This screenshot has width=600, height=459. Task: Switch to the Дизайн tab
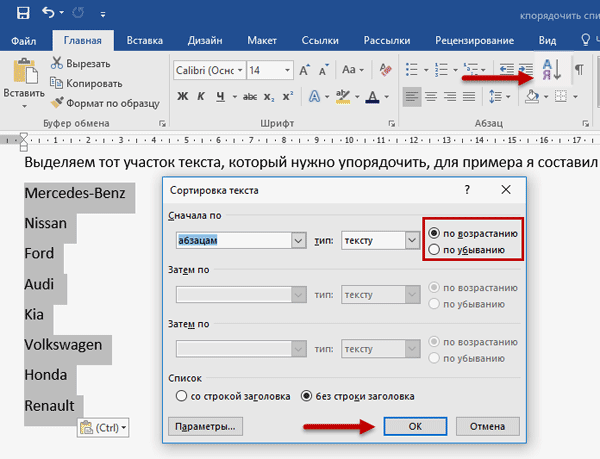205,41
